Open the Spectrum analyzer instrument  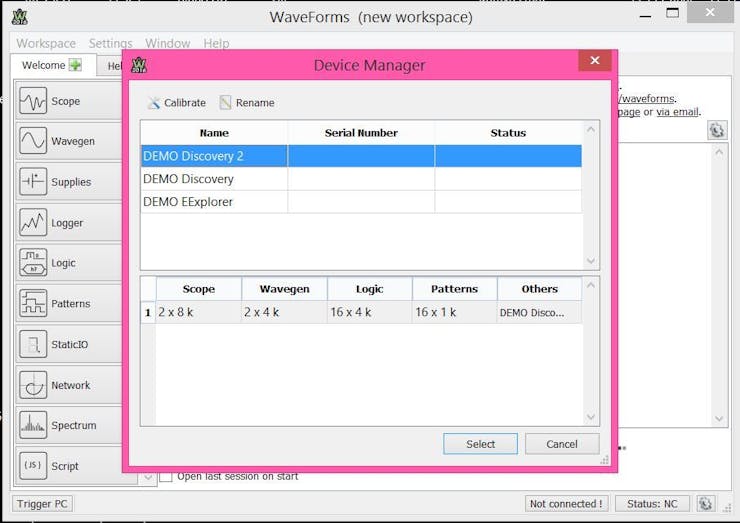click(x=69, y=425)
